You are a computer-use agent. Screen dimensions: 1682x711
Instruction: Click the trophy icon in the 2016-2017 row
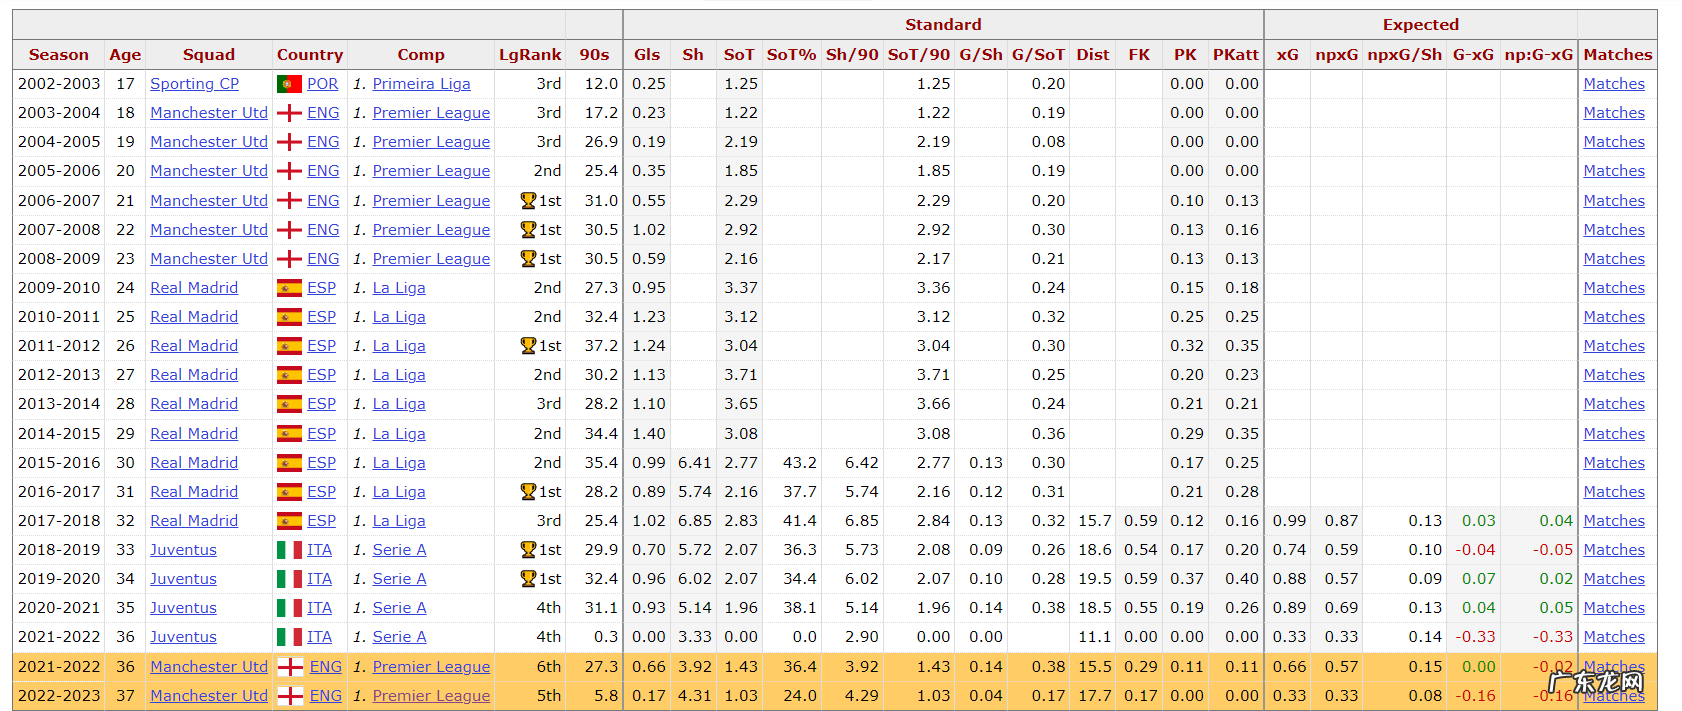(x=528, y=492)
